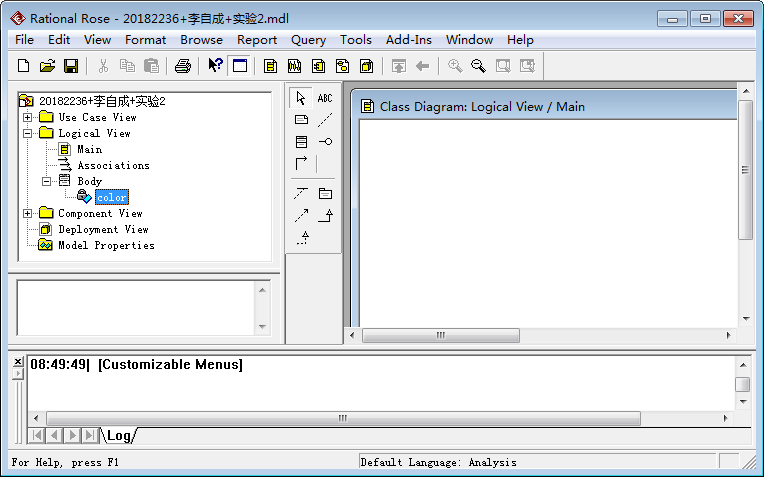Select the Dependency dashed arrow tool
This screenshot has width=764, height=477.
pyautogui.click(x=301, y=215)
